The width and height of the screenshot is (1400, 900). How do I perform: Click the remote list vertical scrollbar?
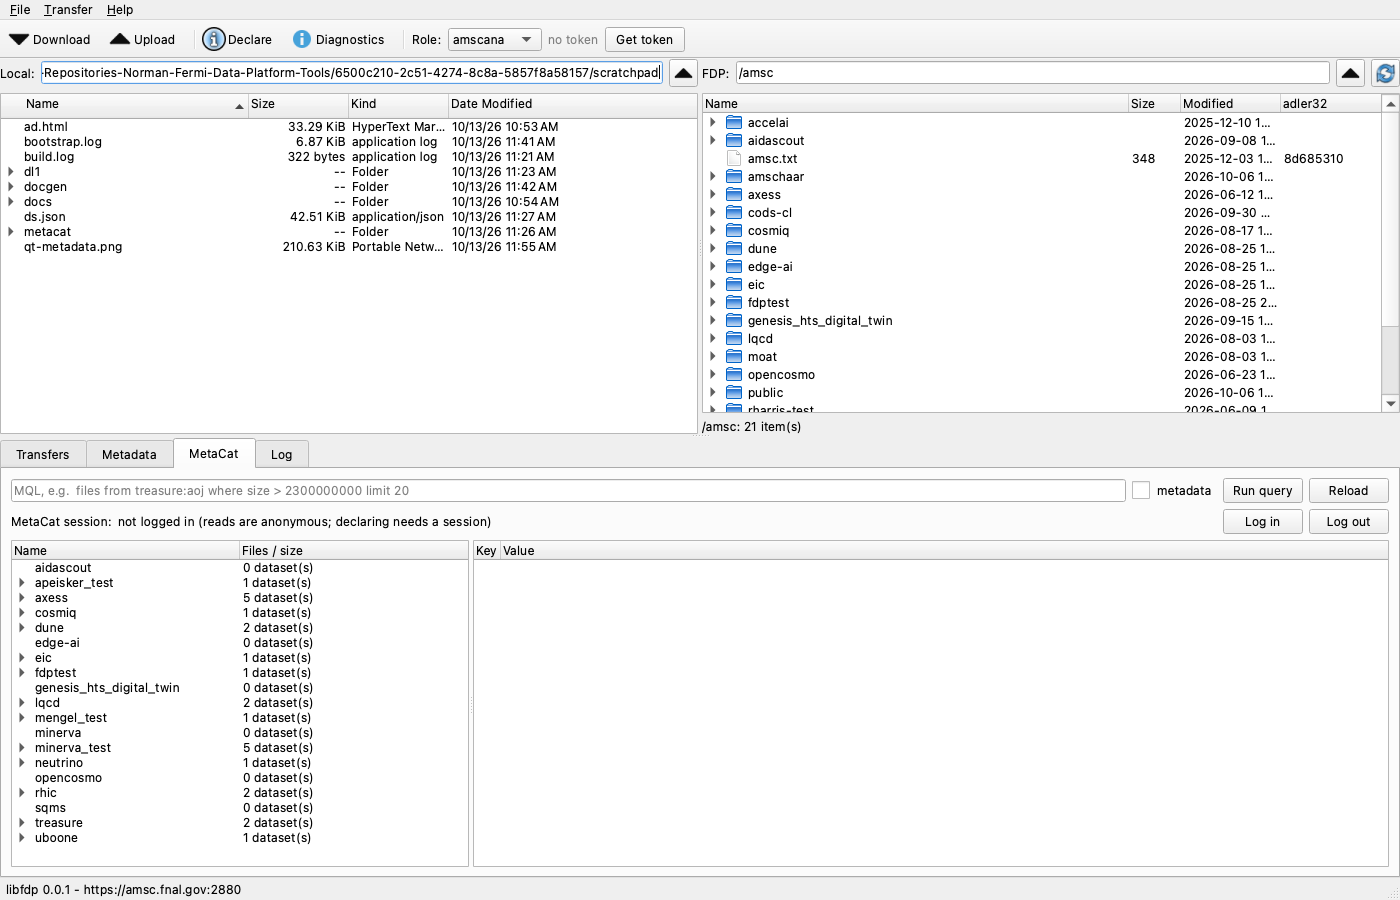pyautogui.click(x=1390, y=254)
